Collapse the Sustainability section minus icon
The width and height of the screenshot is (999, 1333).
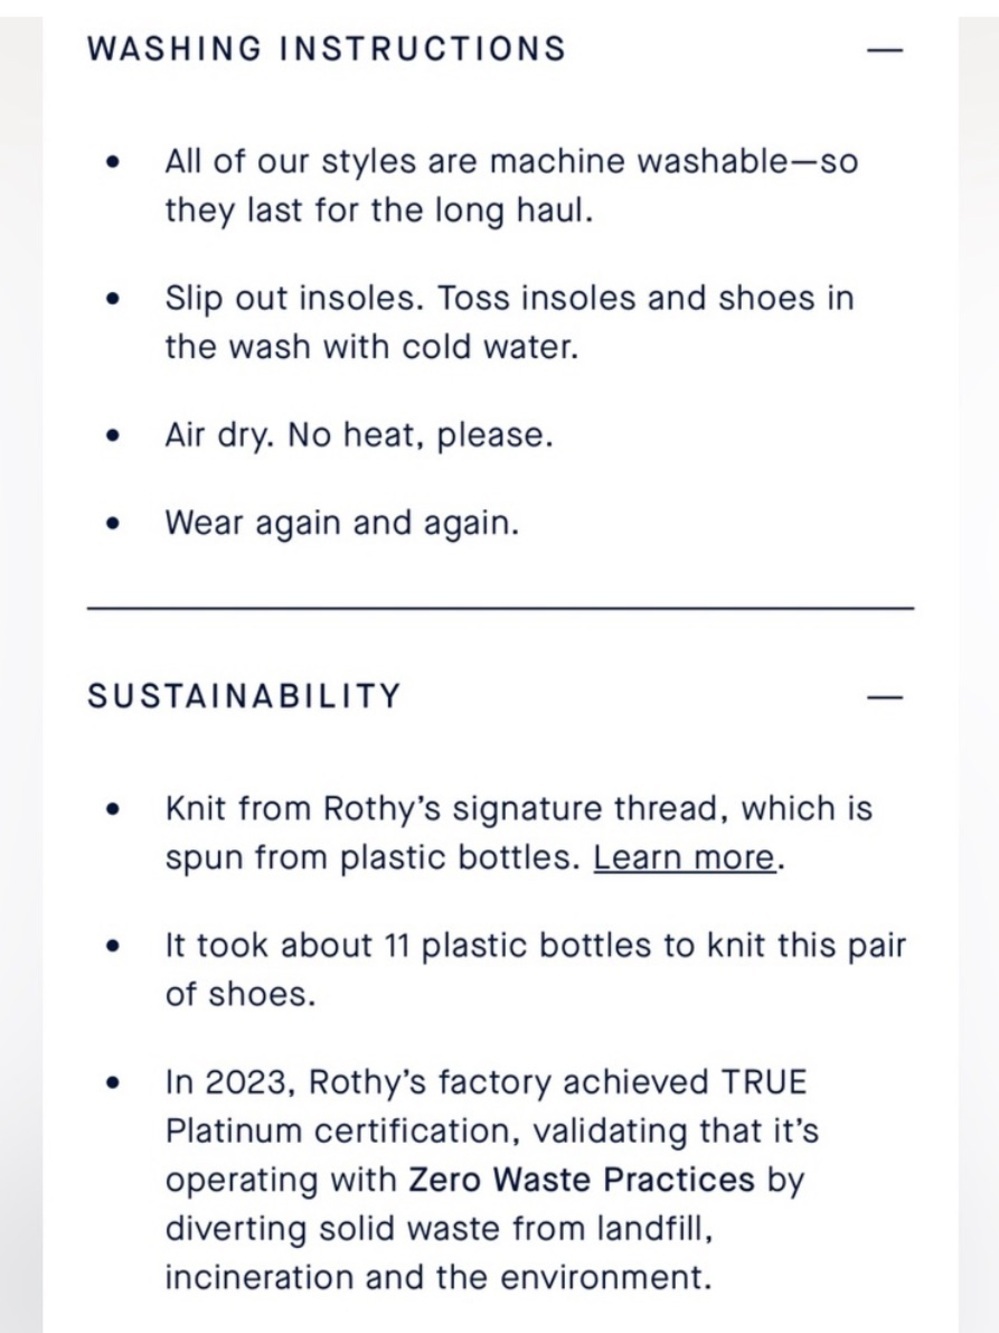tap(885, 696)
